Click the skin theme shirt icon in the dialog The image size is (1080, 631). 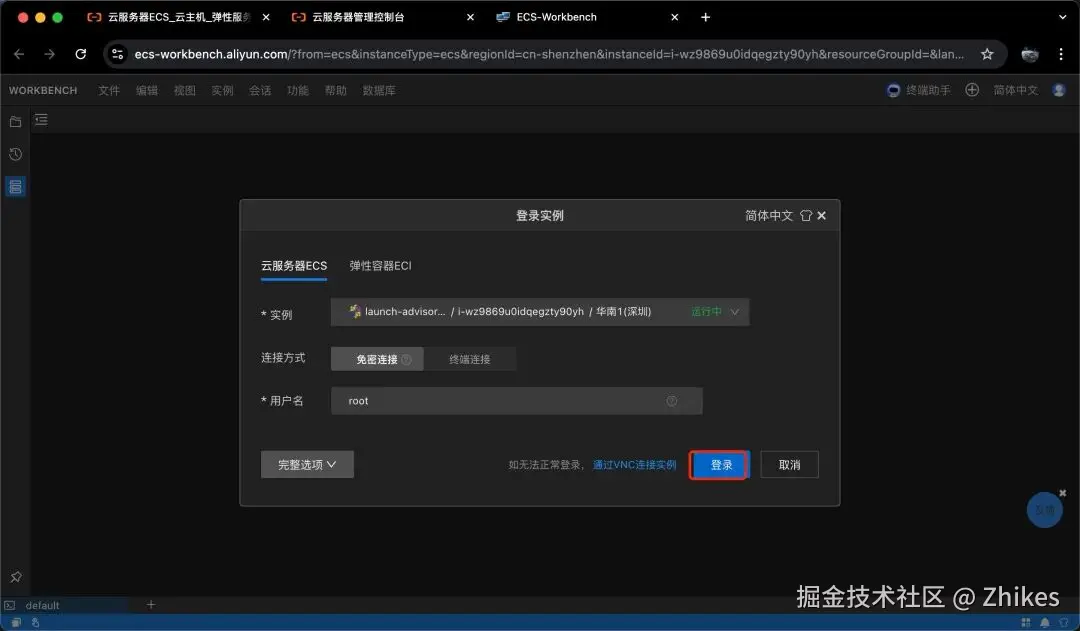[x=806, y=216]
